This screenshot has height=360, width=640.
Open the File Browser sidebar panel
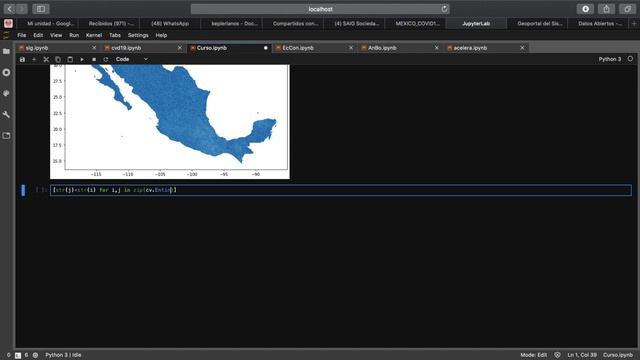tap(6, 51)
